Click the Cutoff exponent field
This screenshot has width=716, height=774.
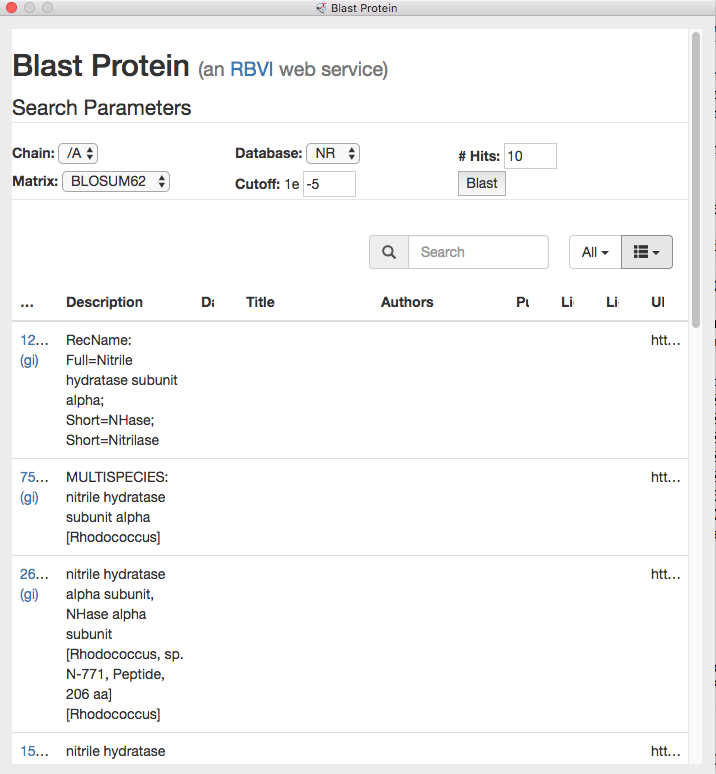(x=329, y=184)
